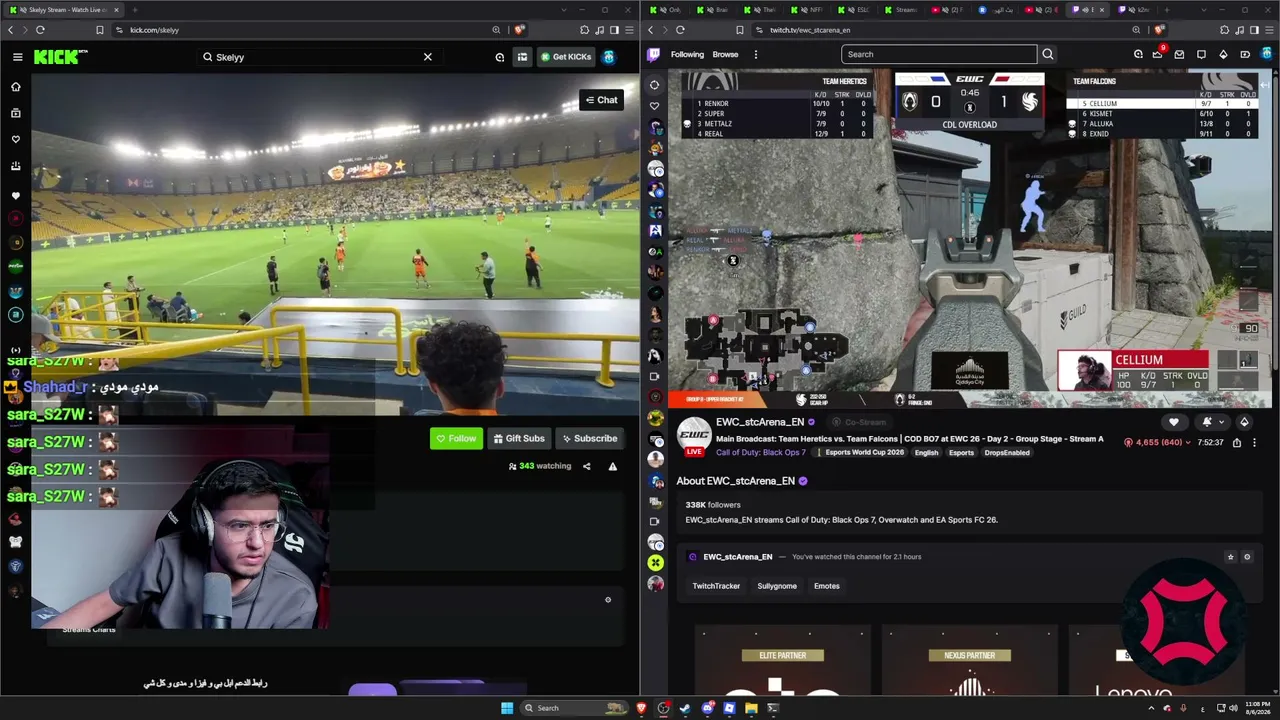1280x720 pixels.
Task: Open a new tab in the Kick window
Action: [x=135, y=10]
